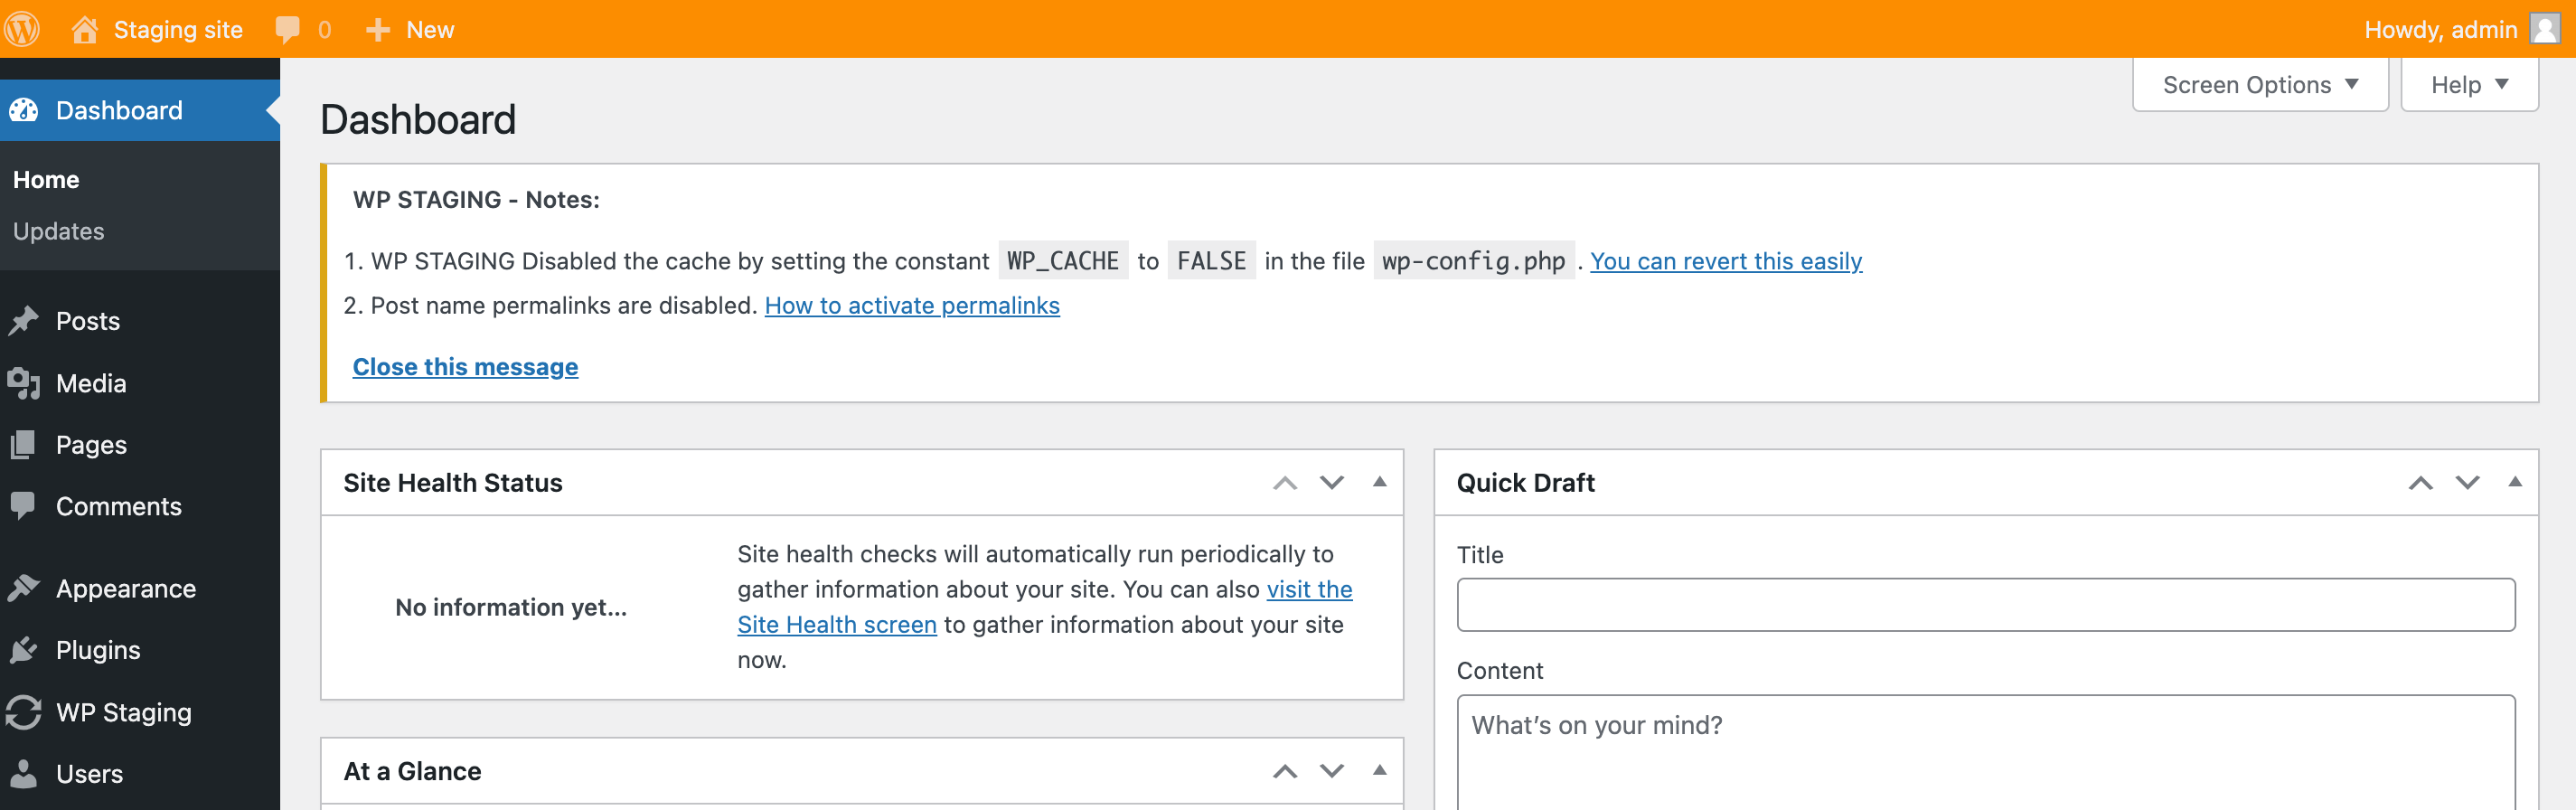Click 'Close this message' link
This screenshot has height=810, width=2576.
point(465,367)
